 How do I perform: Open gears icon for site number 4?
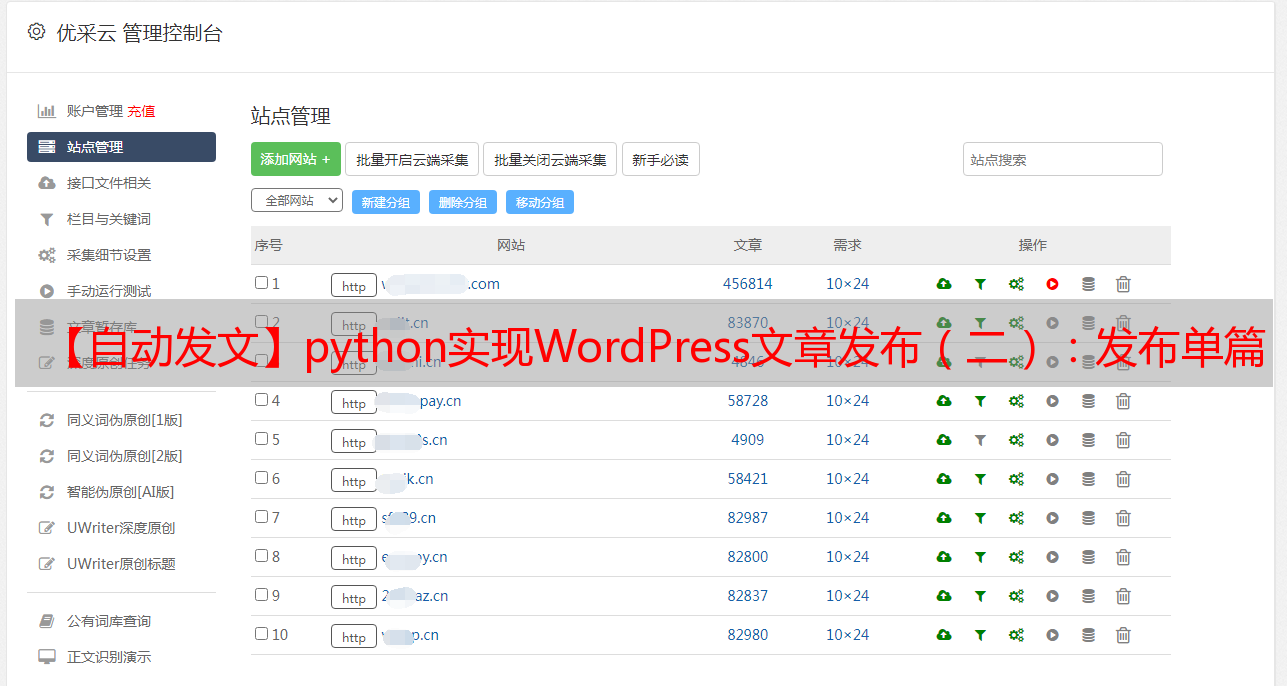click(x=1016, y=401)
